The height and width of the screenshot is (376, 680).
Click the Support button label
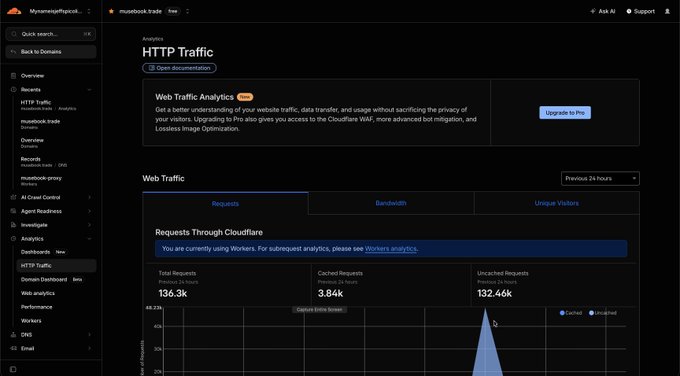point(644,11)
